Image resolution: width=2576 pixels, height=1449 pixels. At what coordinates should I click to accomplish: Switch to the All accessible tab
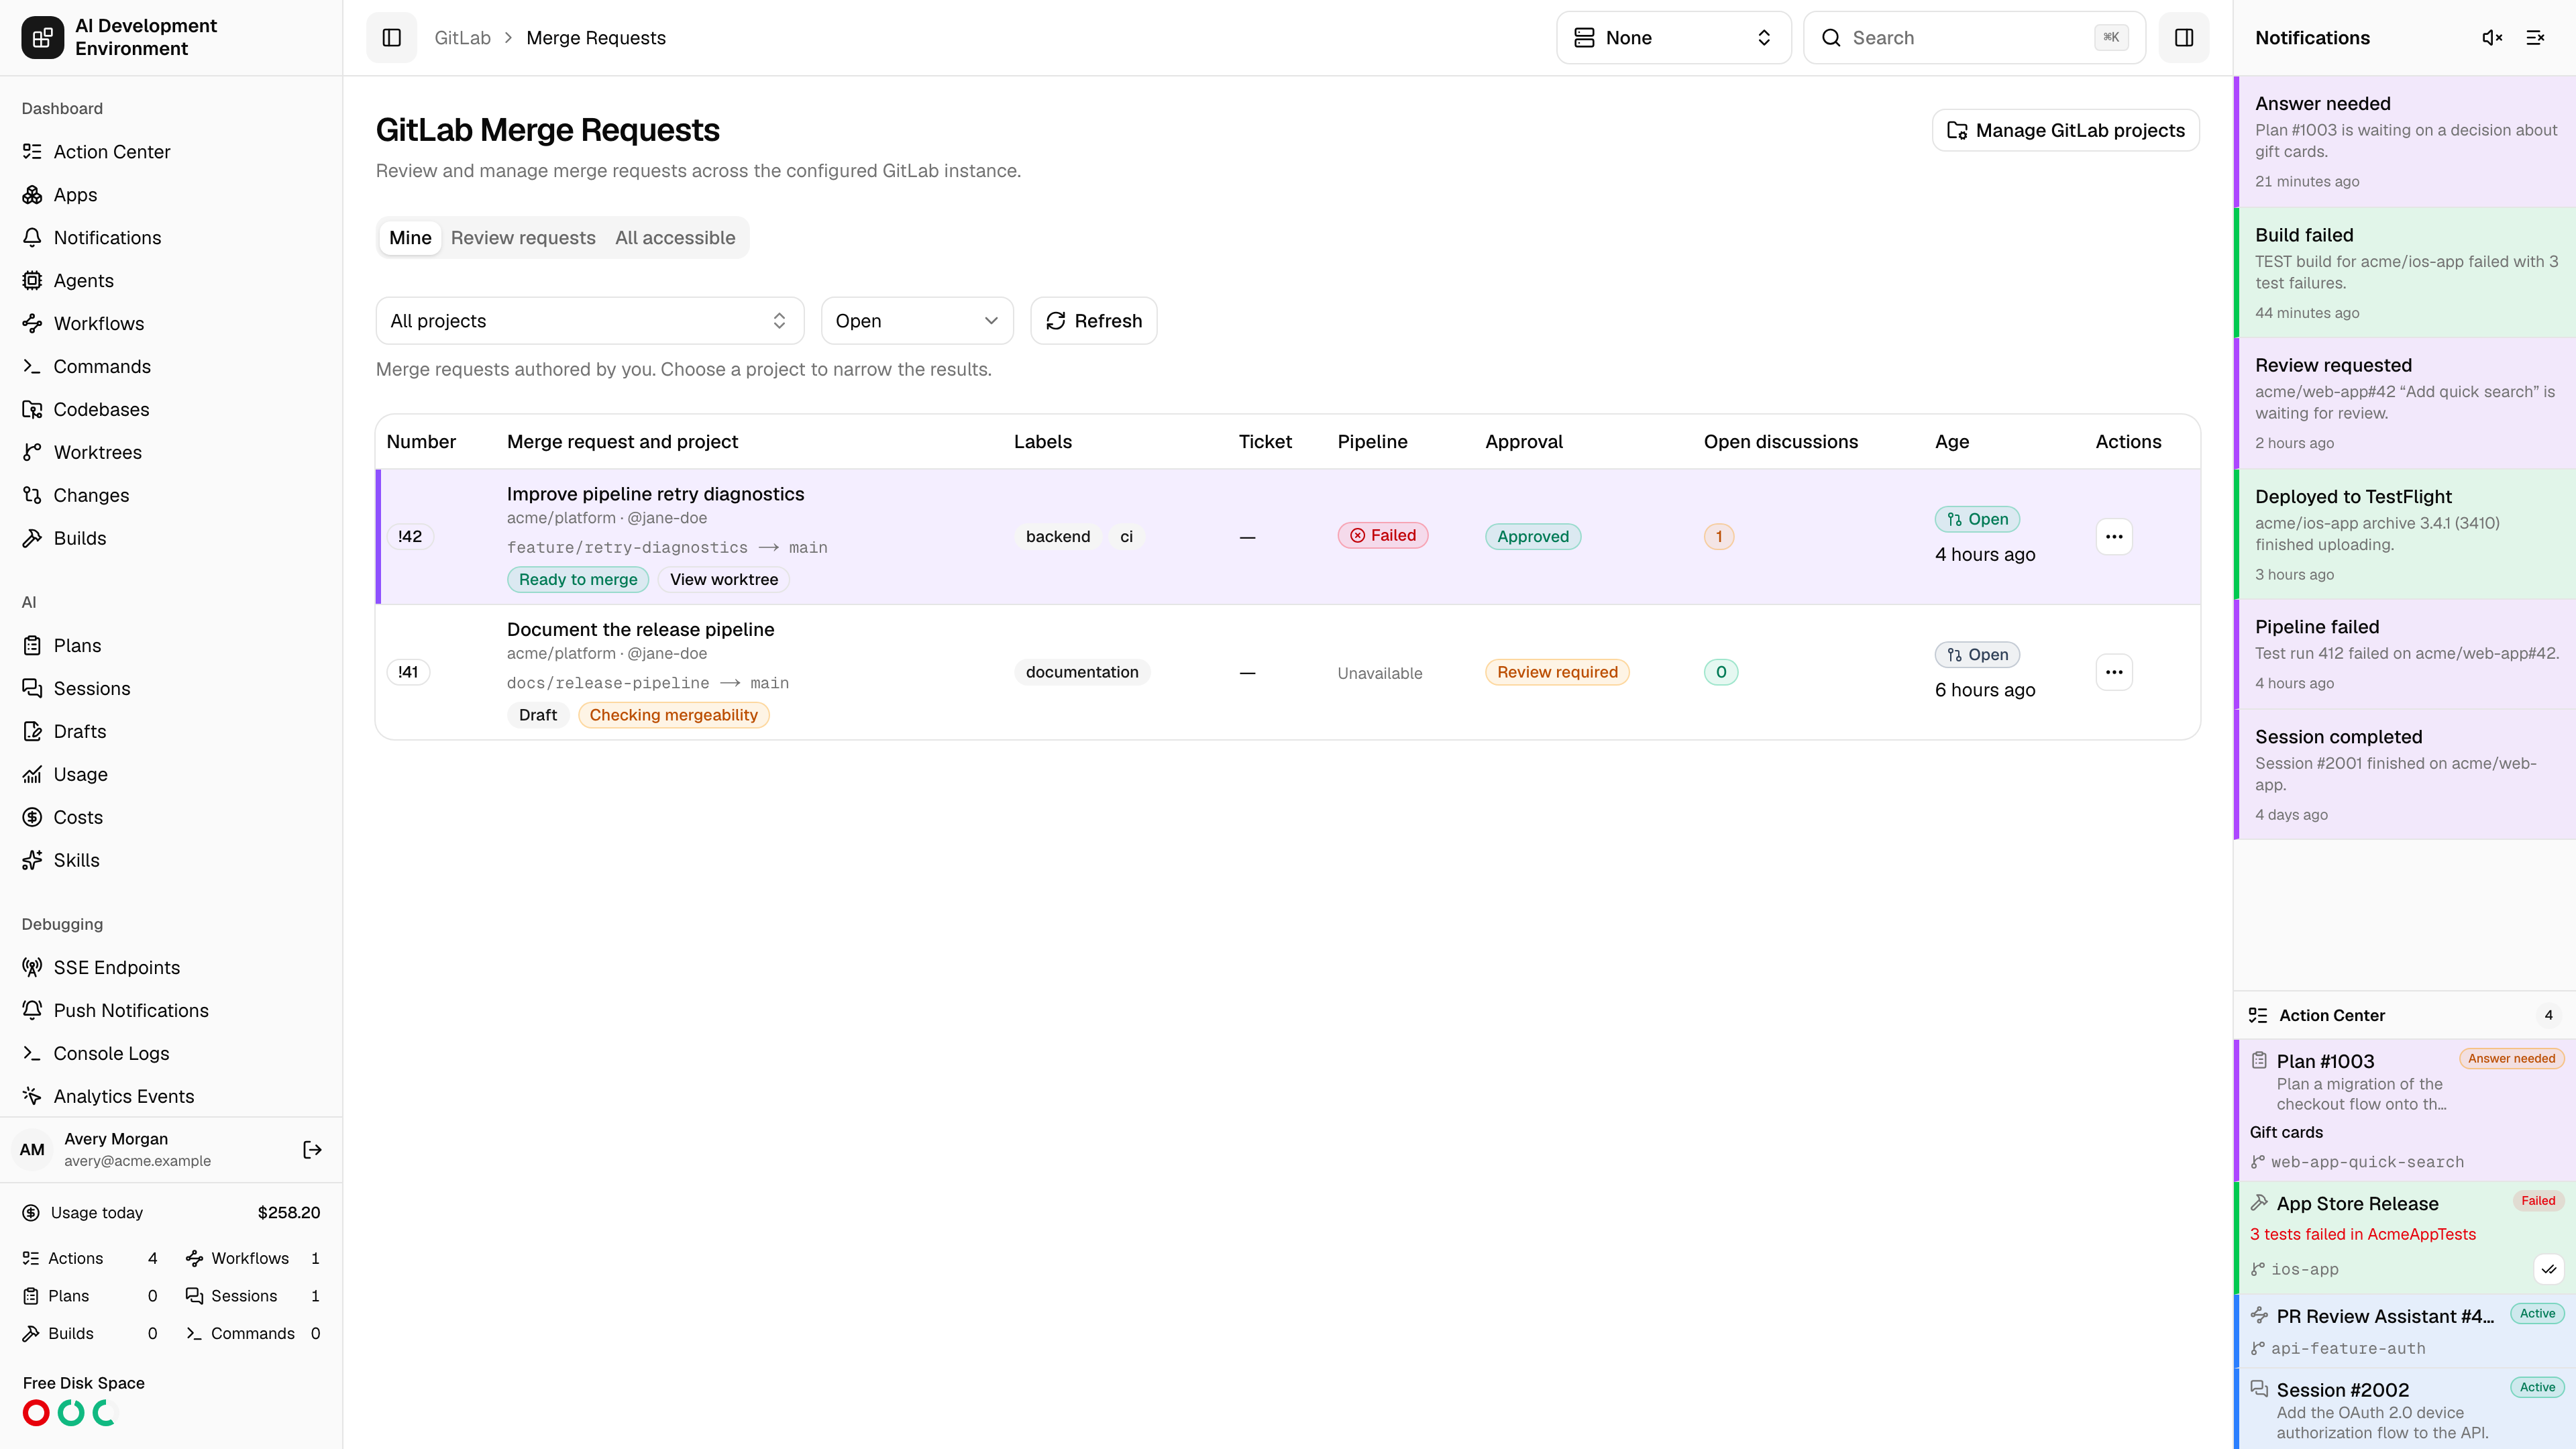pyautogui.click(x=675, y=238)
